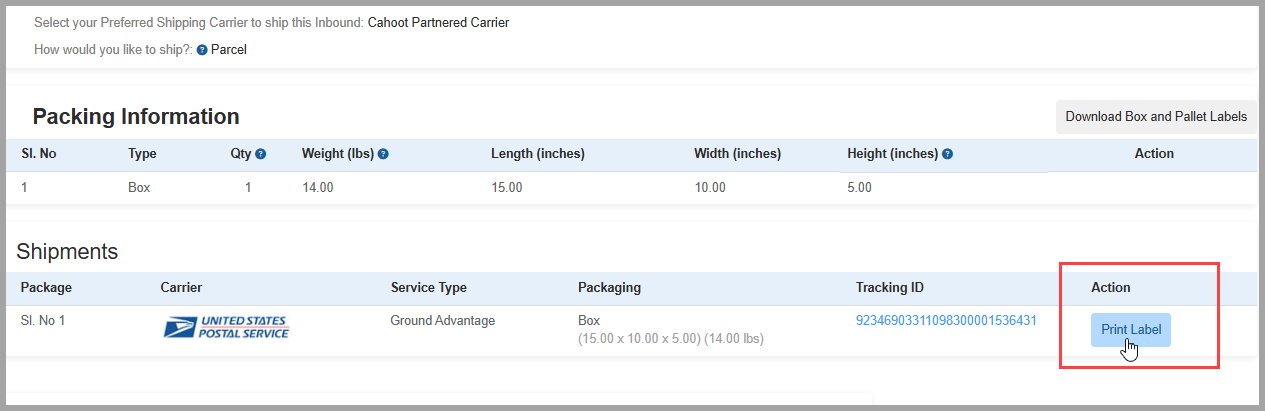This screenshot has width=1265, height=411.
Task: Click Cahoot Partnered Carrier text
Action: click(438, 22)
